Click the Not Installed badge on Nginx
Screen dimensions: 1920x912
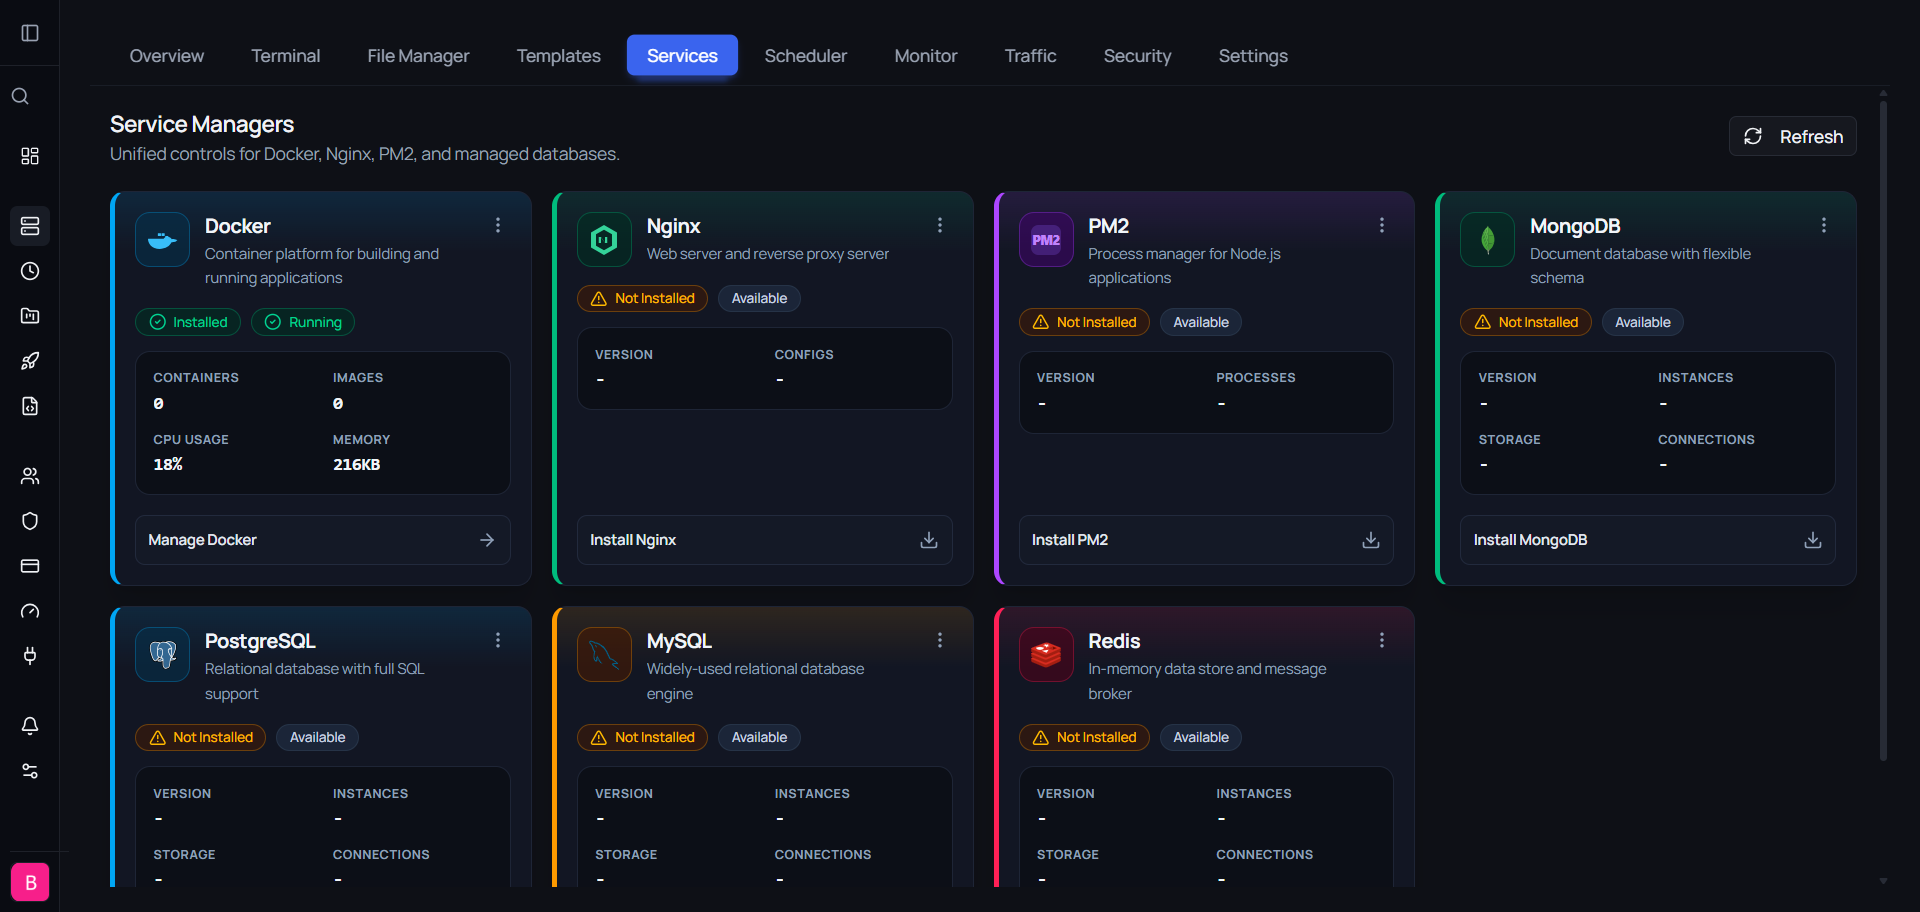tap(642, 298)
